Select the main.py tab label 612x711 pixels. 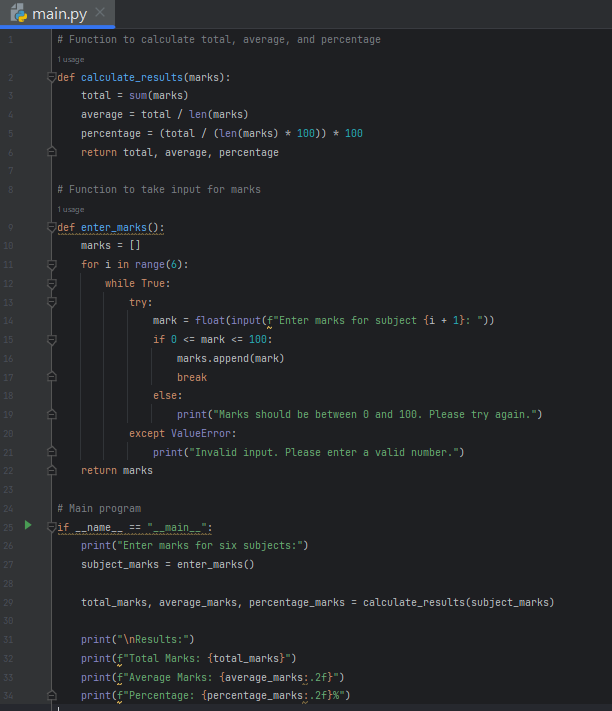click(x=60, y=13)
